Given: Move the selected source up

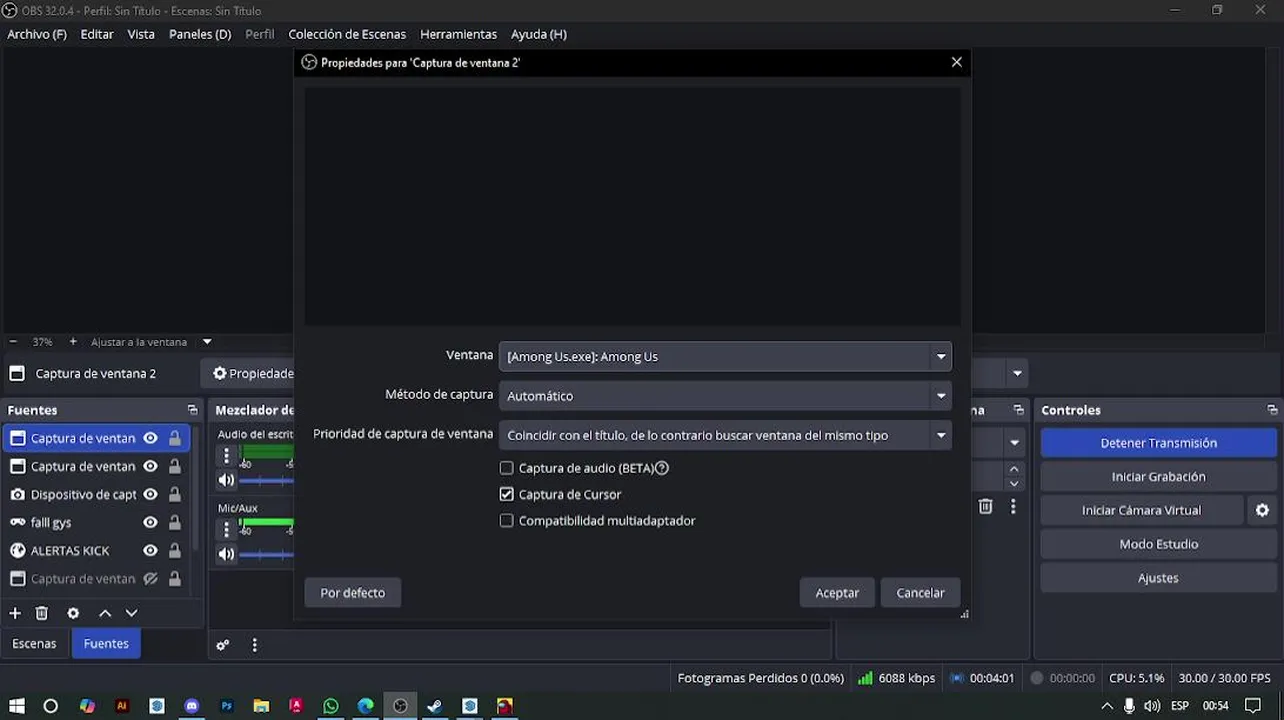Looking at the screenshot, I should (x=105, y=613).
